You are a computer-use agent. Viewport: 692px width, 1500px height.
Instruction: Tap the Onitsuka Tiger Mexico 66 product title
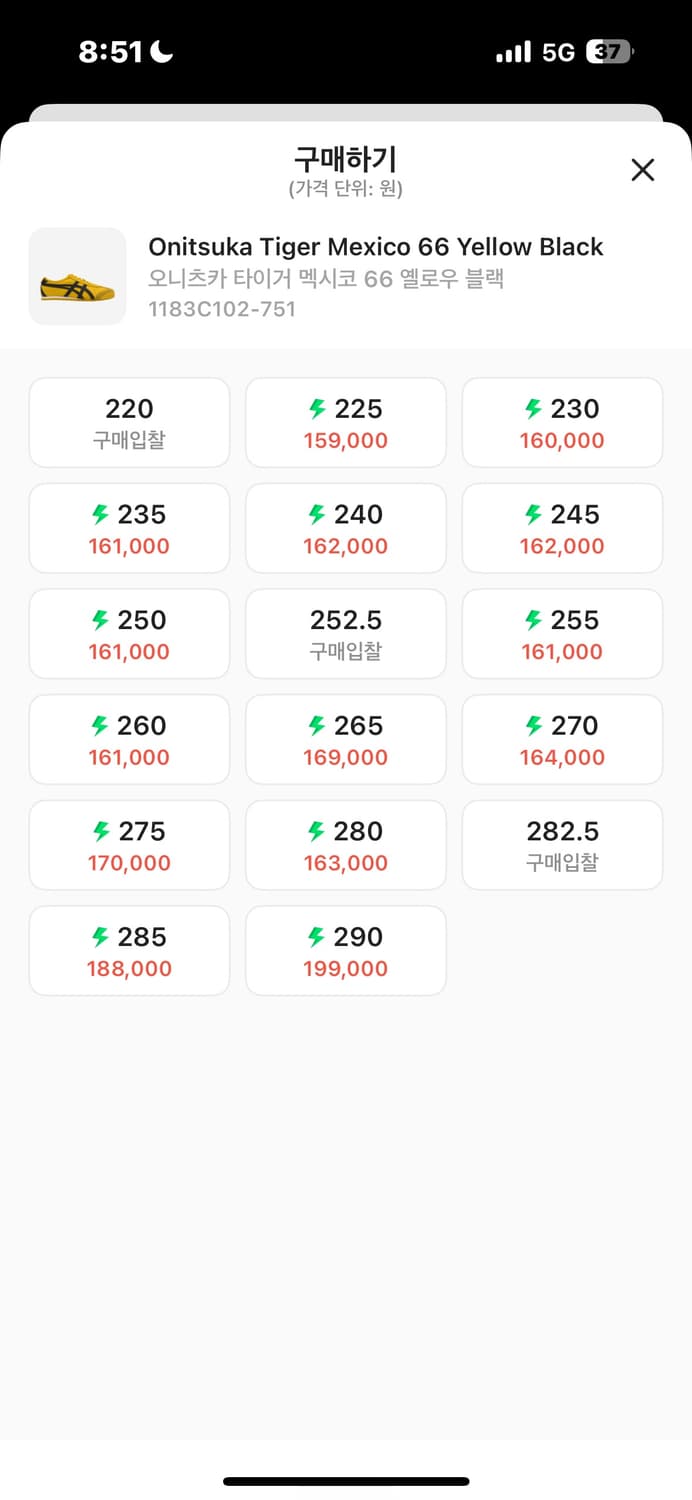[375, 247]
